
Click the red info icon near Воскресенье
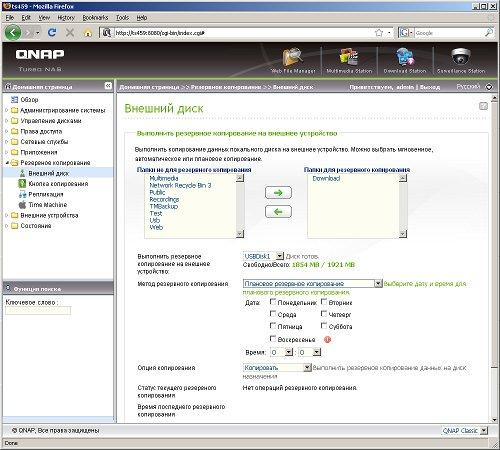(327, 340)
